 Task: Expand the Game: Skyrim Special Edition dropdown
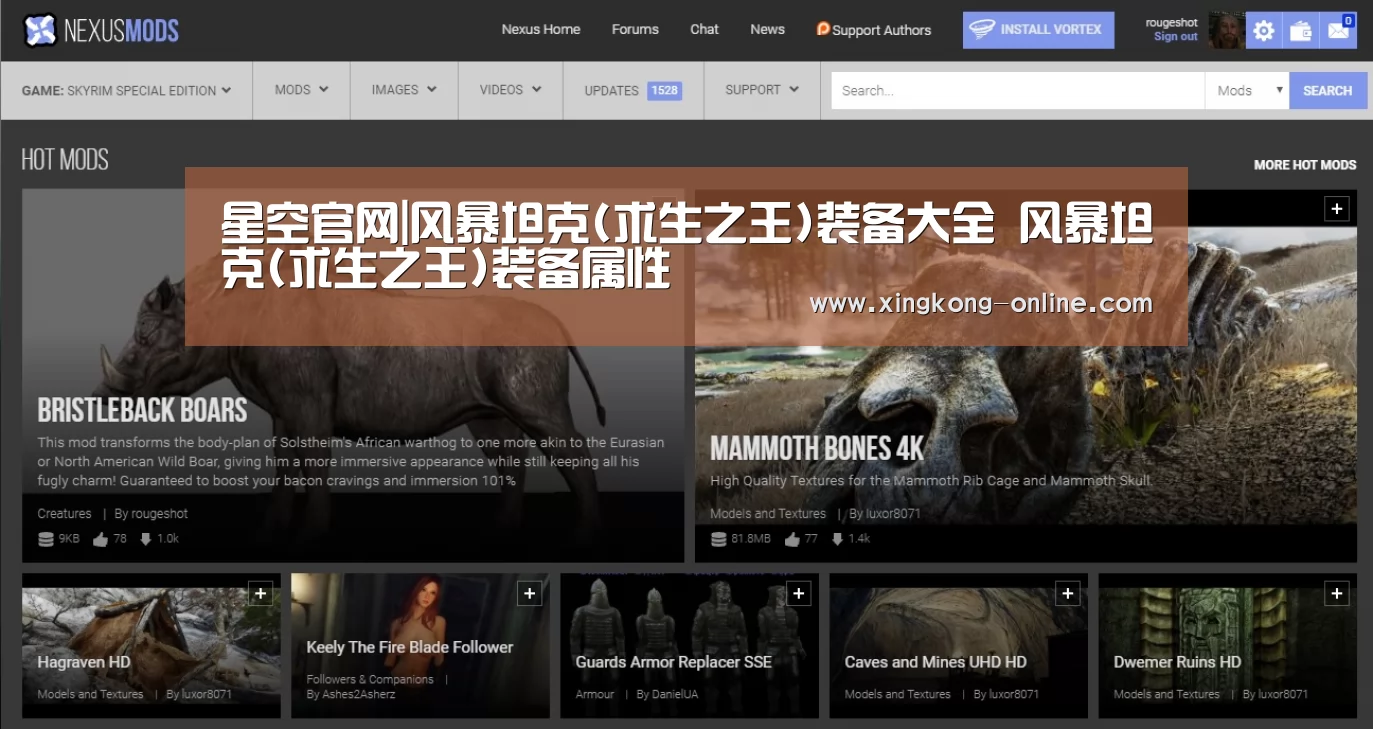(127, 90)
